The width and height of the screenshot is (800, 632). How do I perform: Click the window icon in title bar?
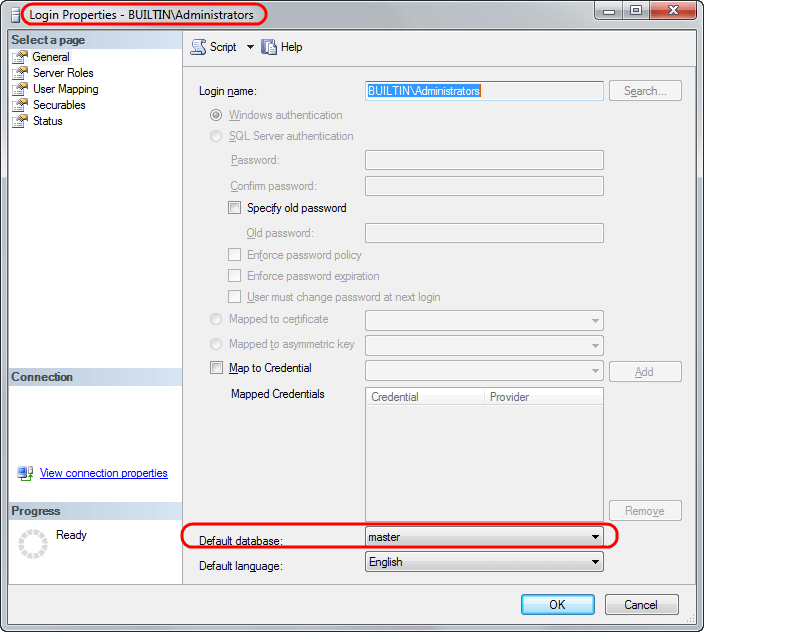click(16, 15)
